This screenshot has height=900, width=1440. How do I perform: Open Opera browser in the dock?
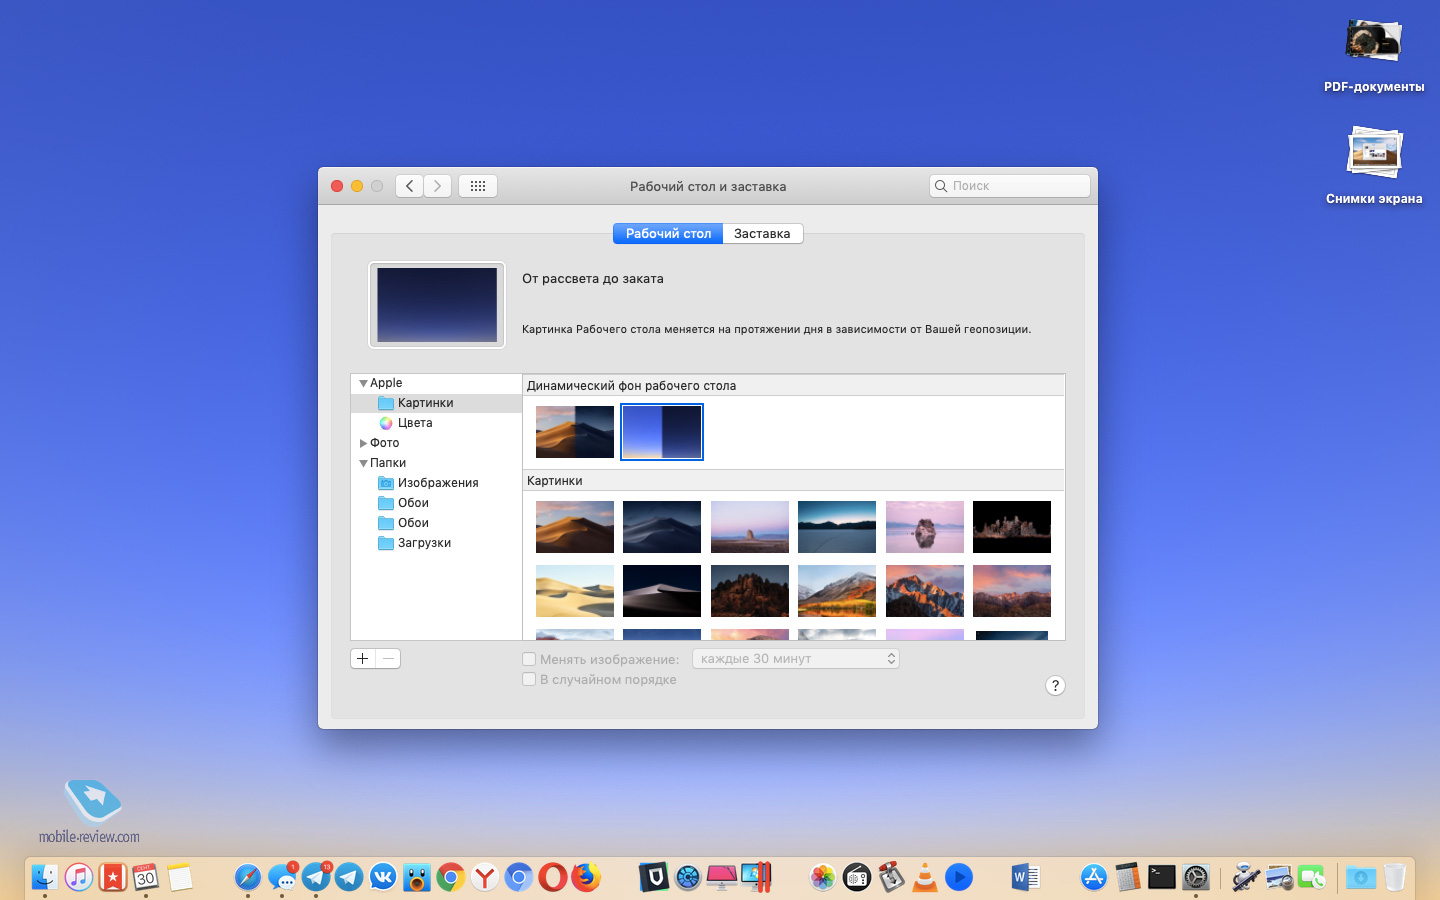click(552, 877)
